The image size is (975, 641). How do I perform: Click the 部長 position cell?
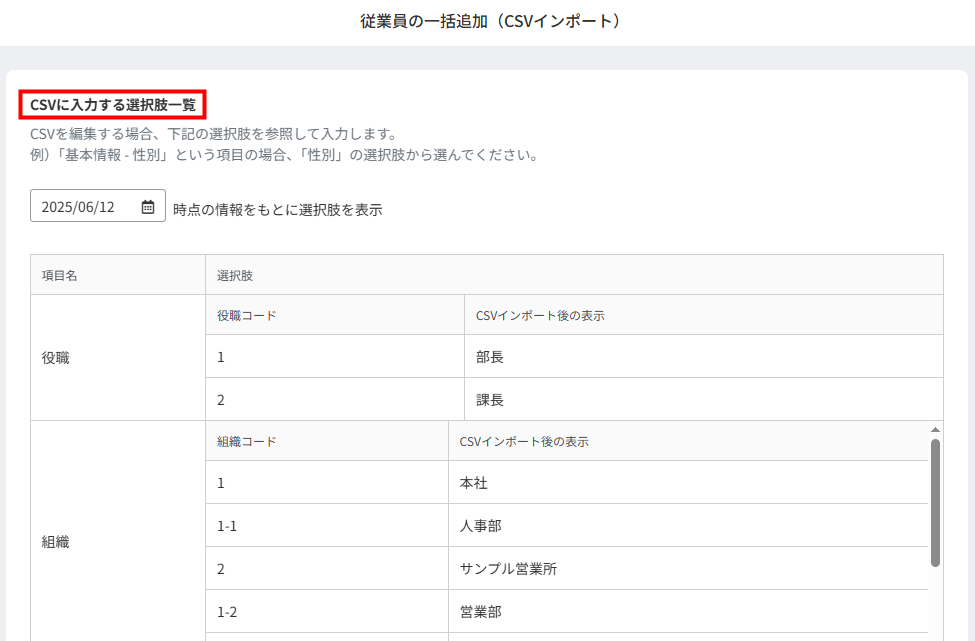[x=704, y=356]
